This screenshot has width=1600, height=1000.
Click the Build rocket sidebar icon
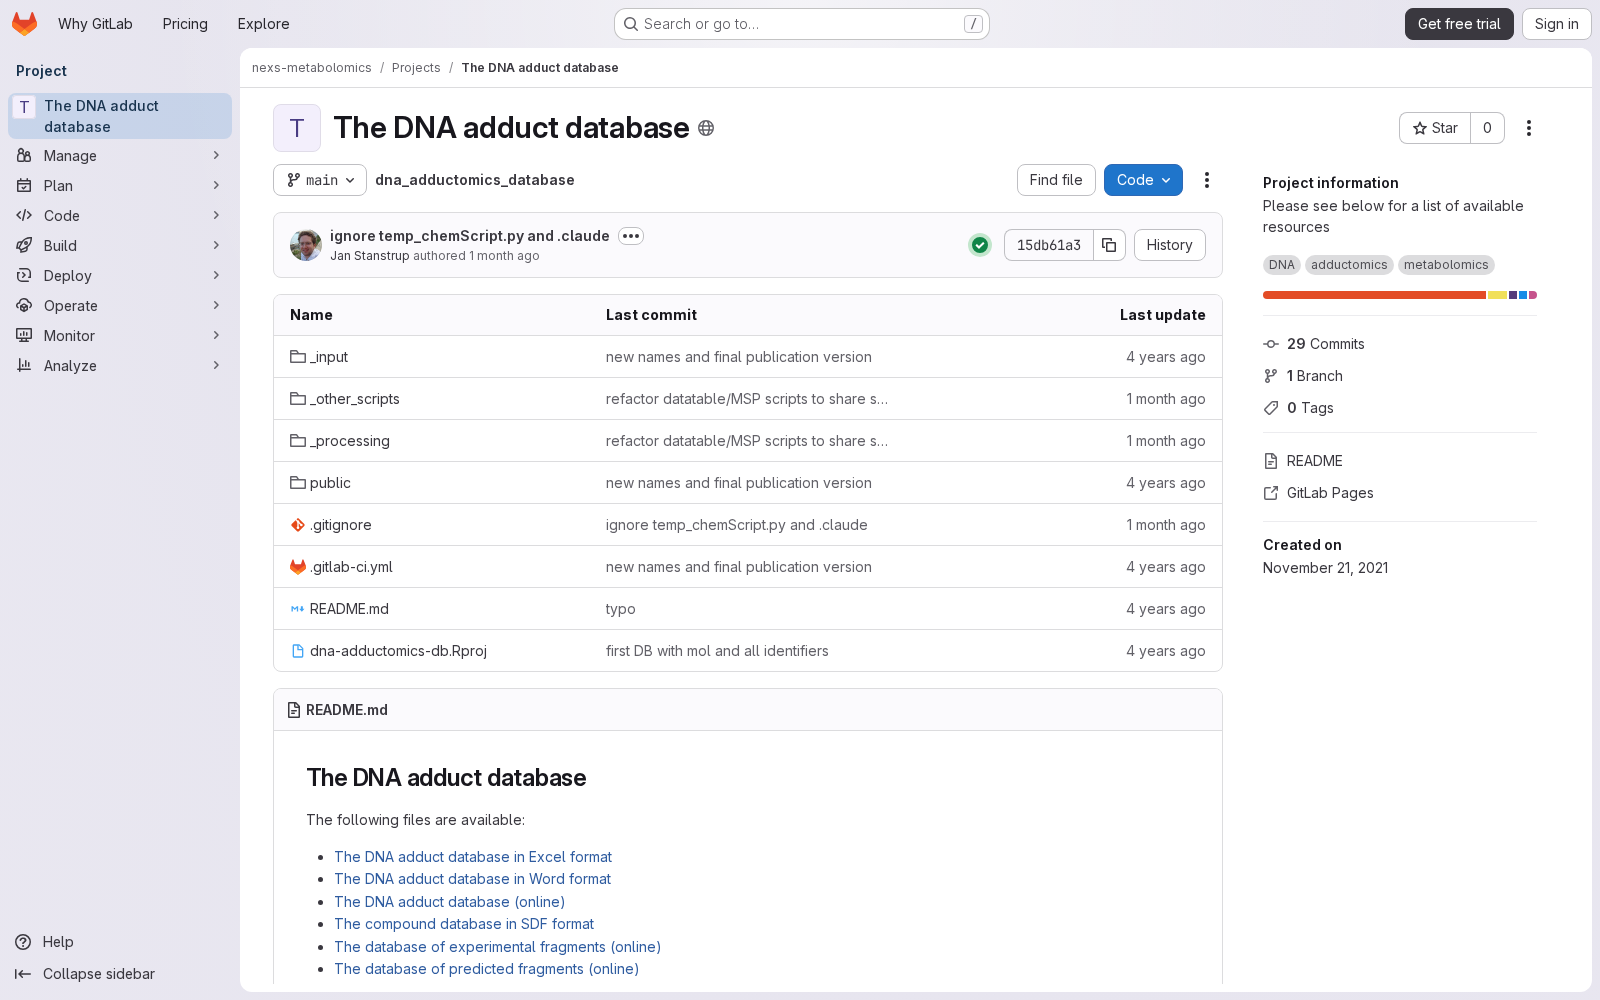tap(24, 246)
